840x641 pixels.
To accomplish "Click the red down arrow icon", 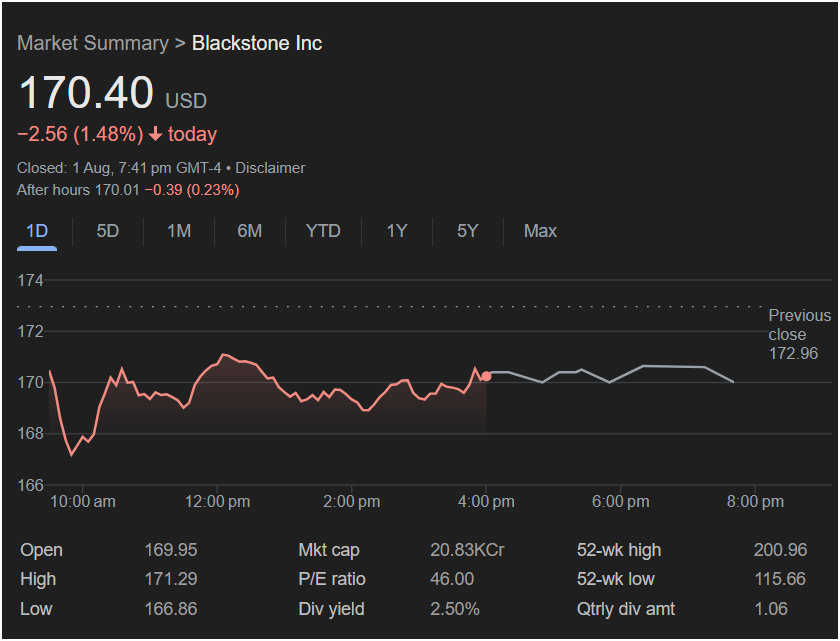I will click(x=155, y=134).
